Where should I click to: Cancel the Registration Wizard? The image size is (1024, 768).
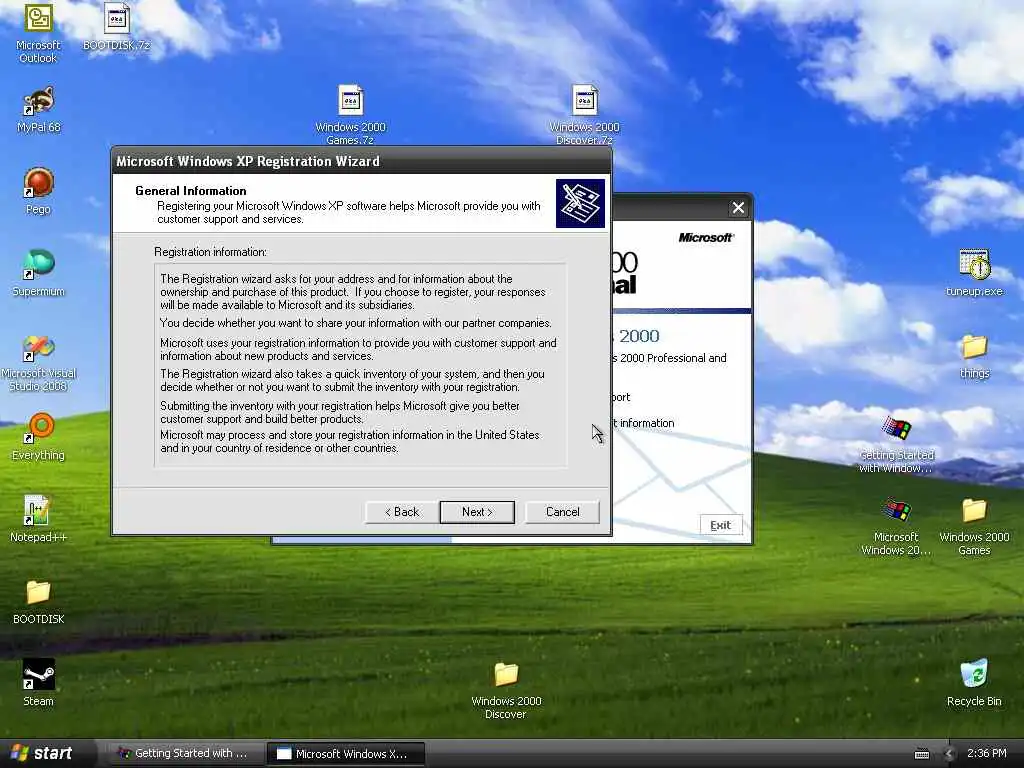click(x=562, y=512)
